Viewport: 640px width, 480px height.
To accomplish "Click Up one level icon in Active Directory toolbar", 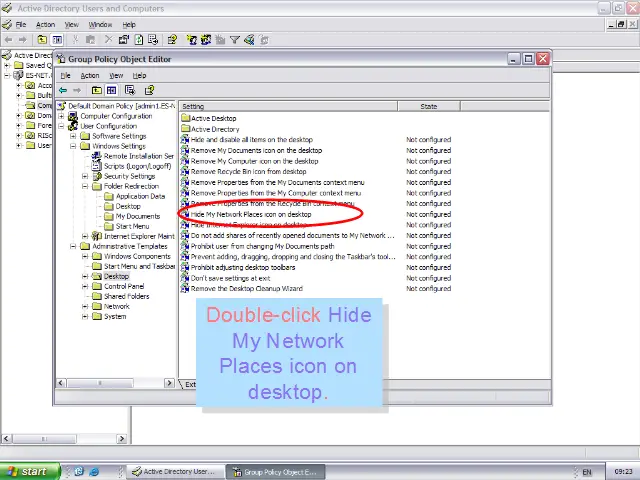I will [42, 40].
